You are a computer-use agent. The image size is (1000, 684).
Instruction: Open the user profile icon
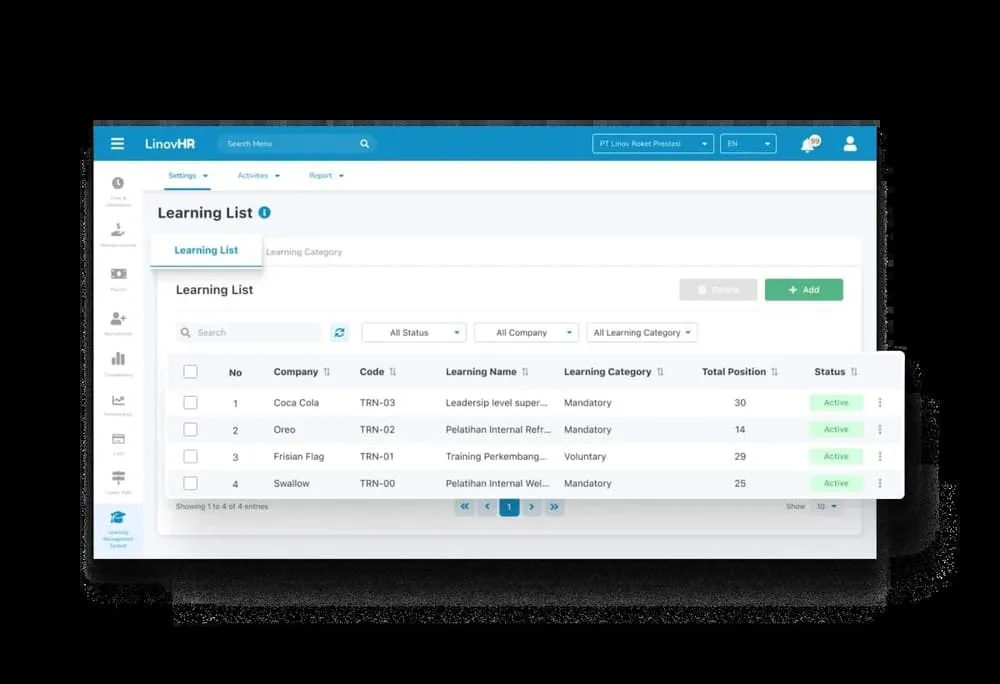849,143
